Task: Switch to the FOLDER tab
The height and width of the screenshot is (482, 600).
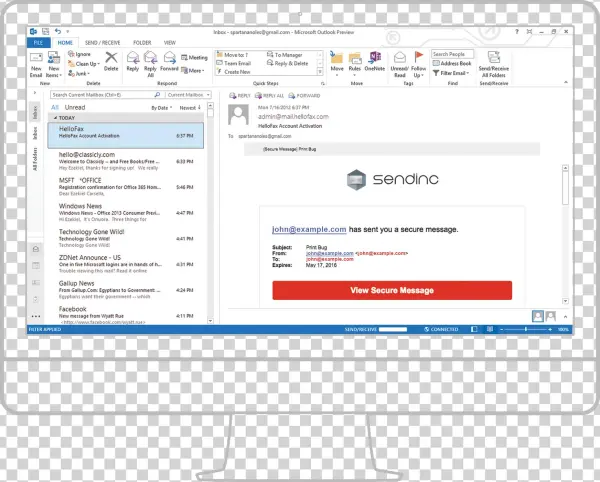Action: (x=142, y=42)
